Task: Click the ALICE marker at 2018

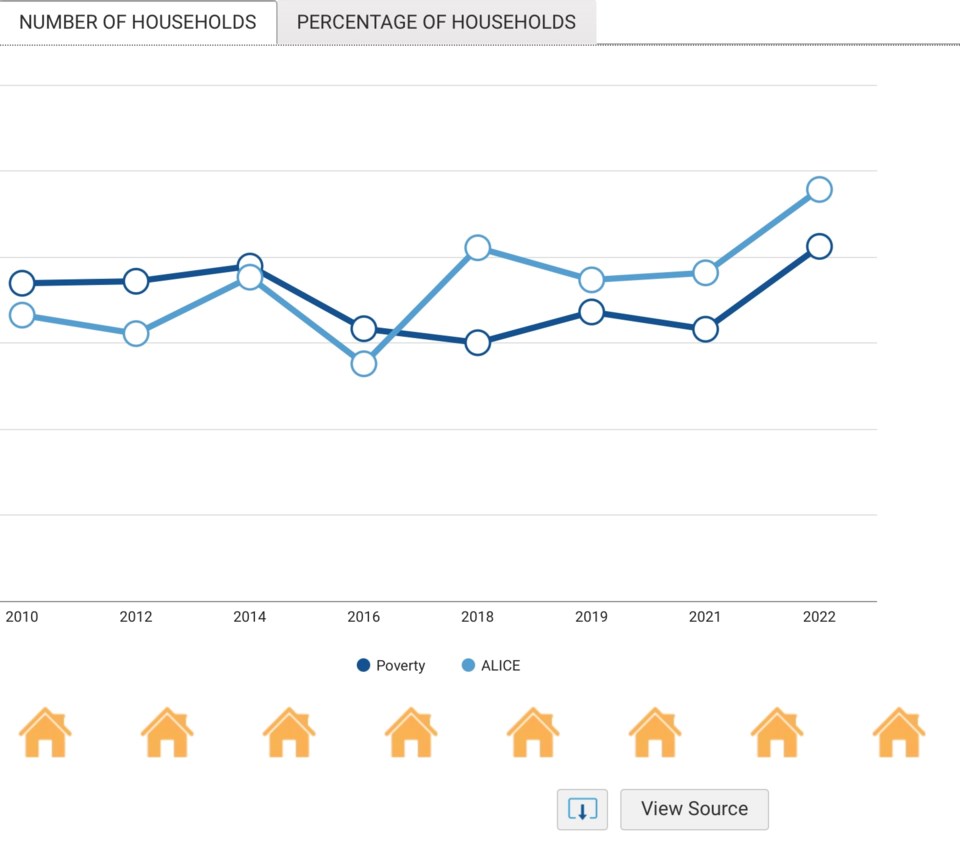Action: point(478,248)
